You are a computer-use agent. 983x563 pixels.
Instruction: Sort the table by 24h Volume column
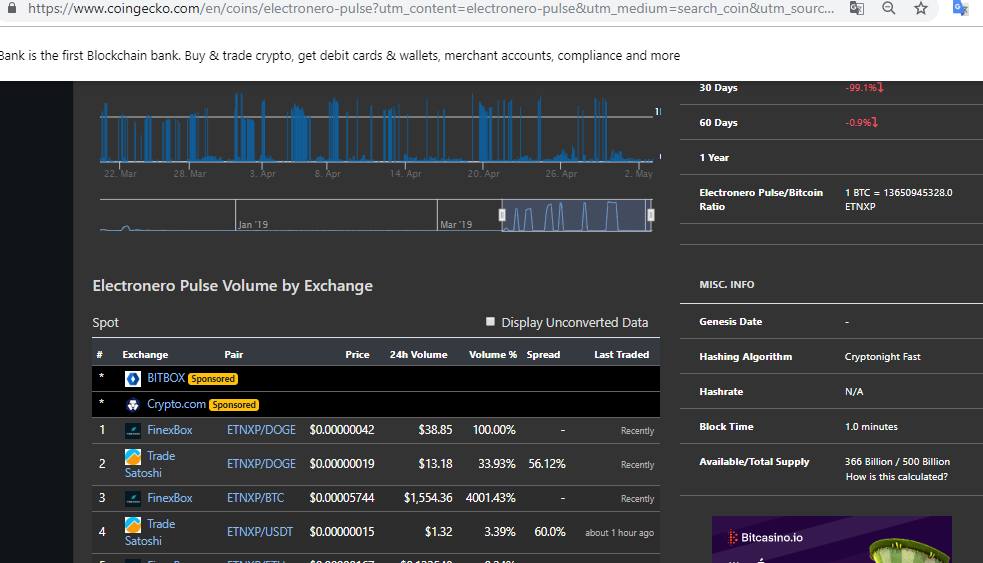click(418, 355)
